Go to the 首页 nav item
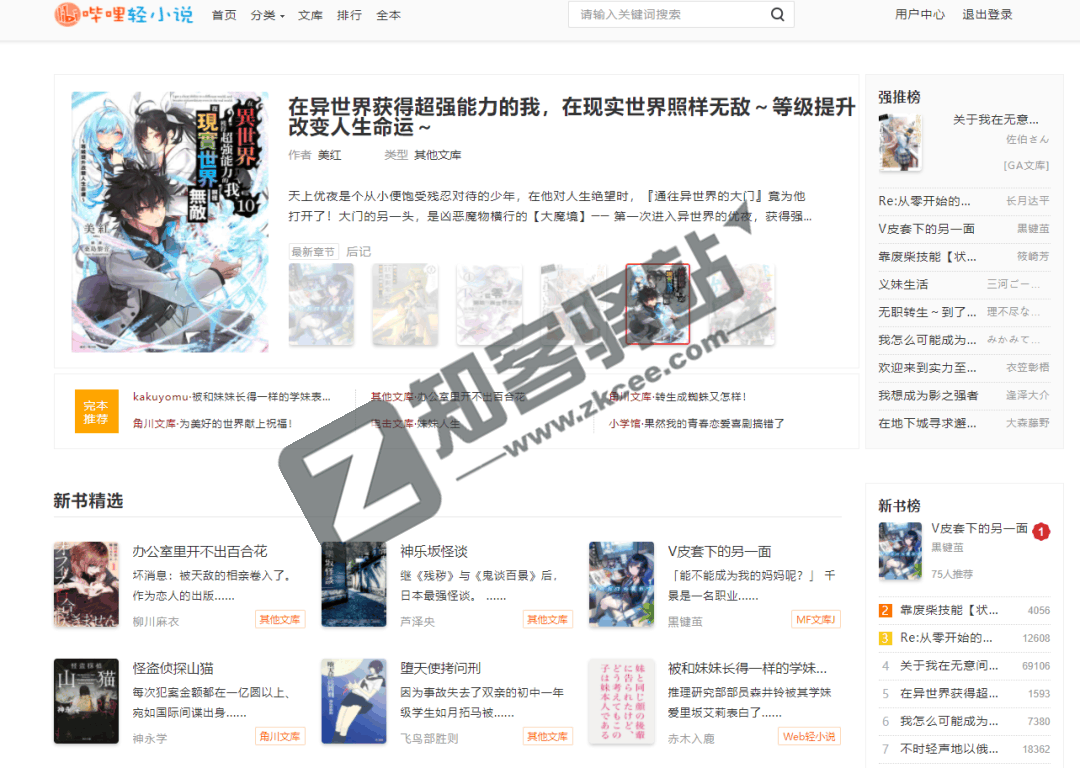This screenshot has width=1080, height=768. 224,15
